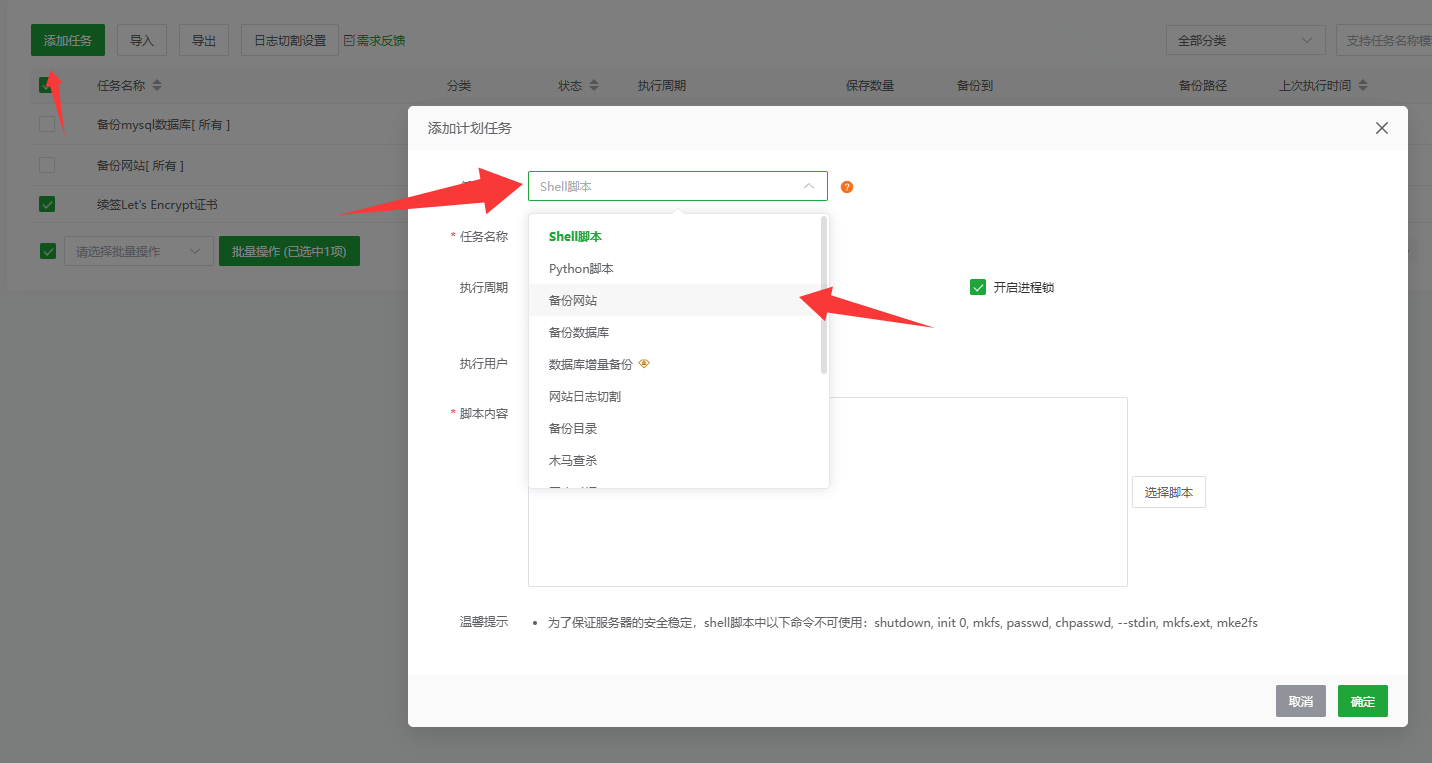
Task: Click sort icon next to 状态 column
Action: coord(594,86)
